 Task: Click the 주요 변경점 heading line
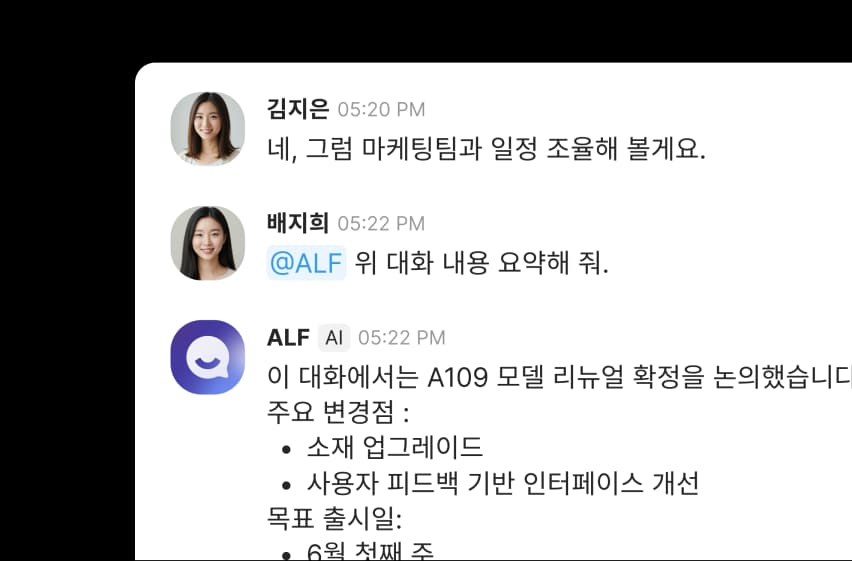[x=337, y=412]
